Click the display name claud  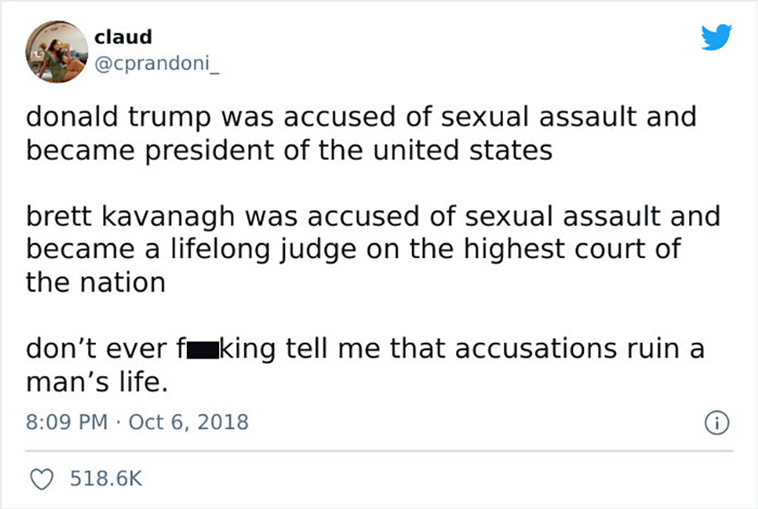coord(123,37)
